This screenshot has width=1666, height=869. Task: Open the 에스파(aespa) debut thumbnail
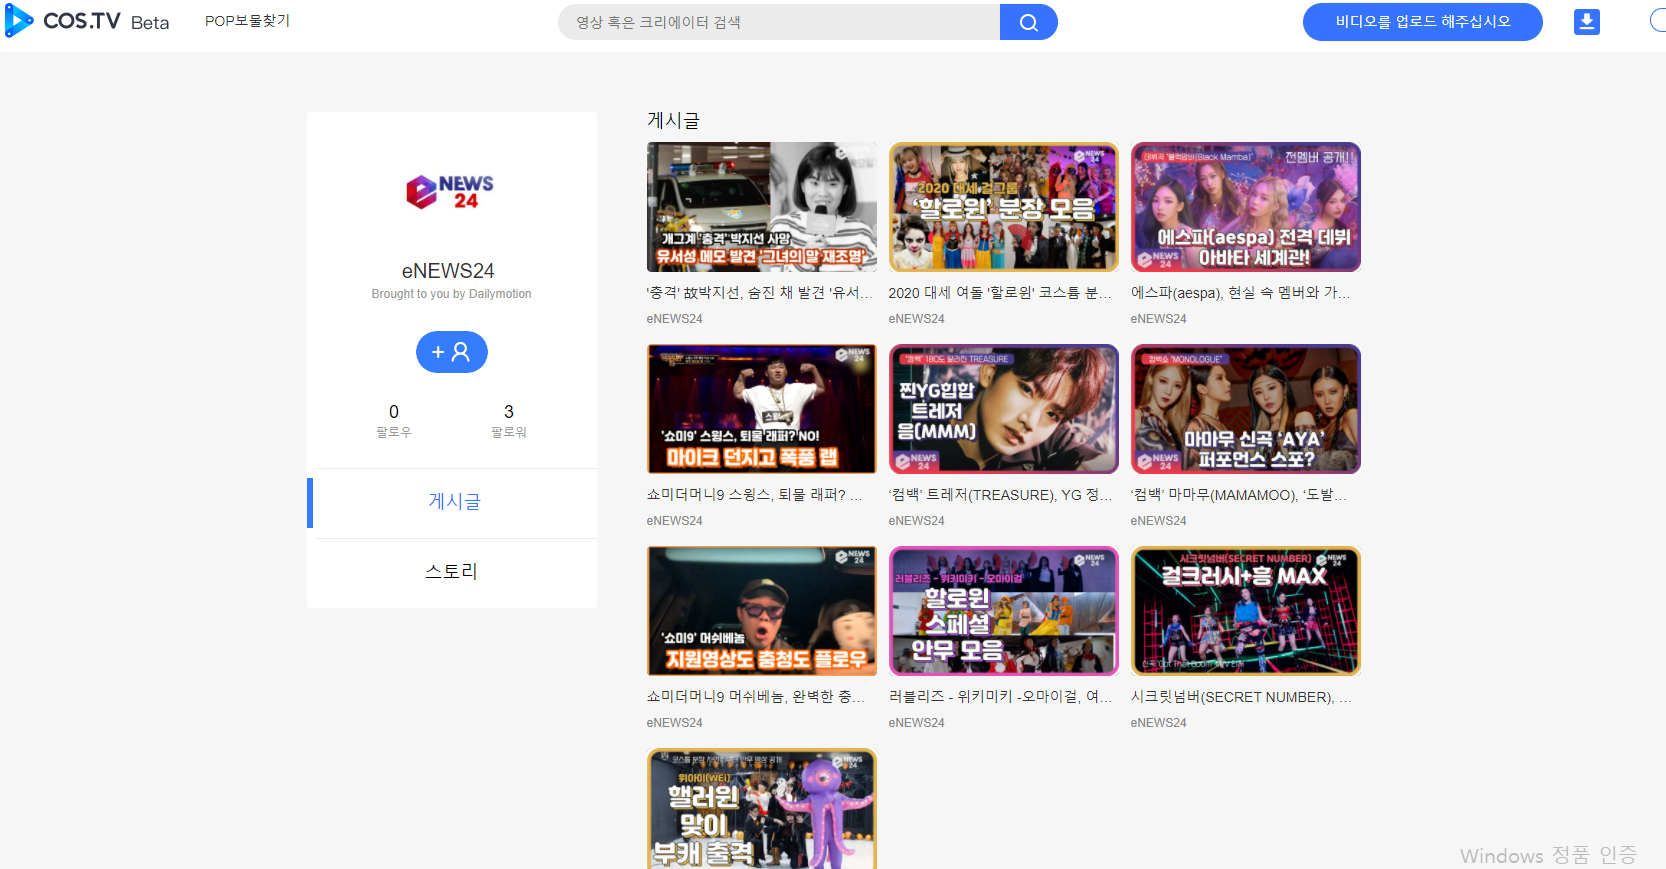click(1246, 207)
